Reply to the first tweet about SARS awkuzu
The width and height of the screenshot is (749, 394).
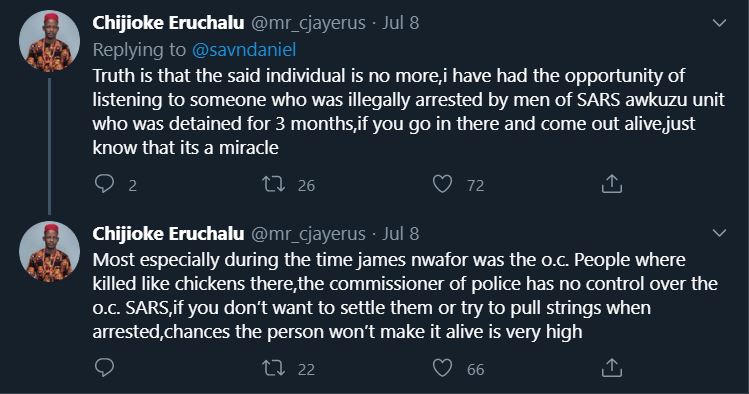coord(104,184)
